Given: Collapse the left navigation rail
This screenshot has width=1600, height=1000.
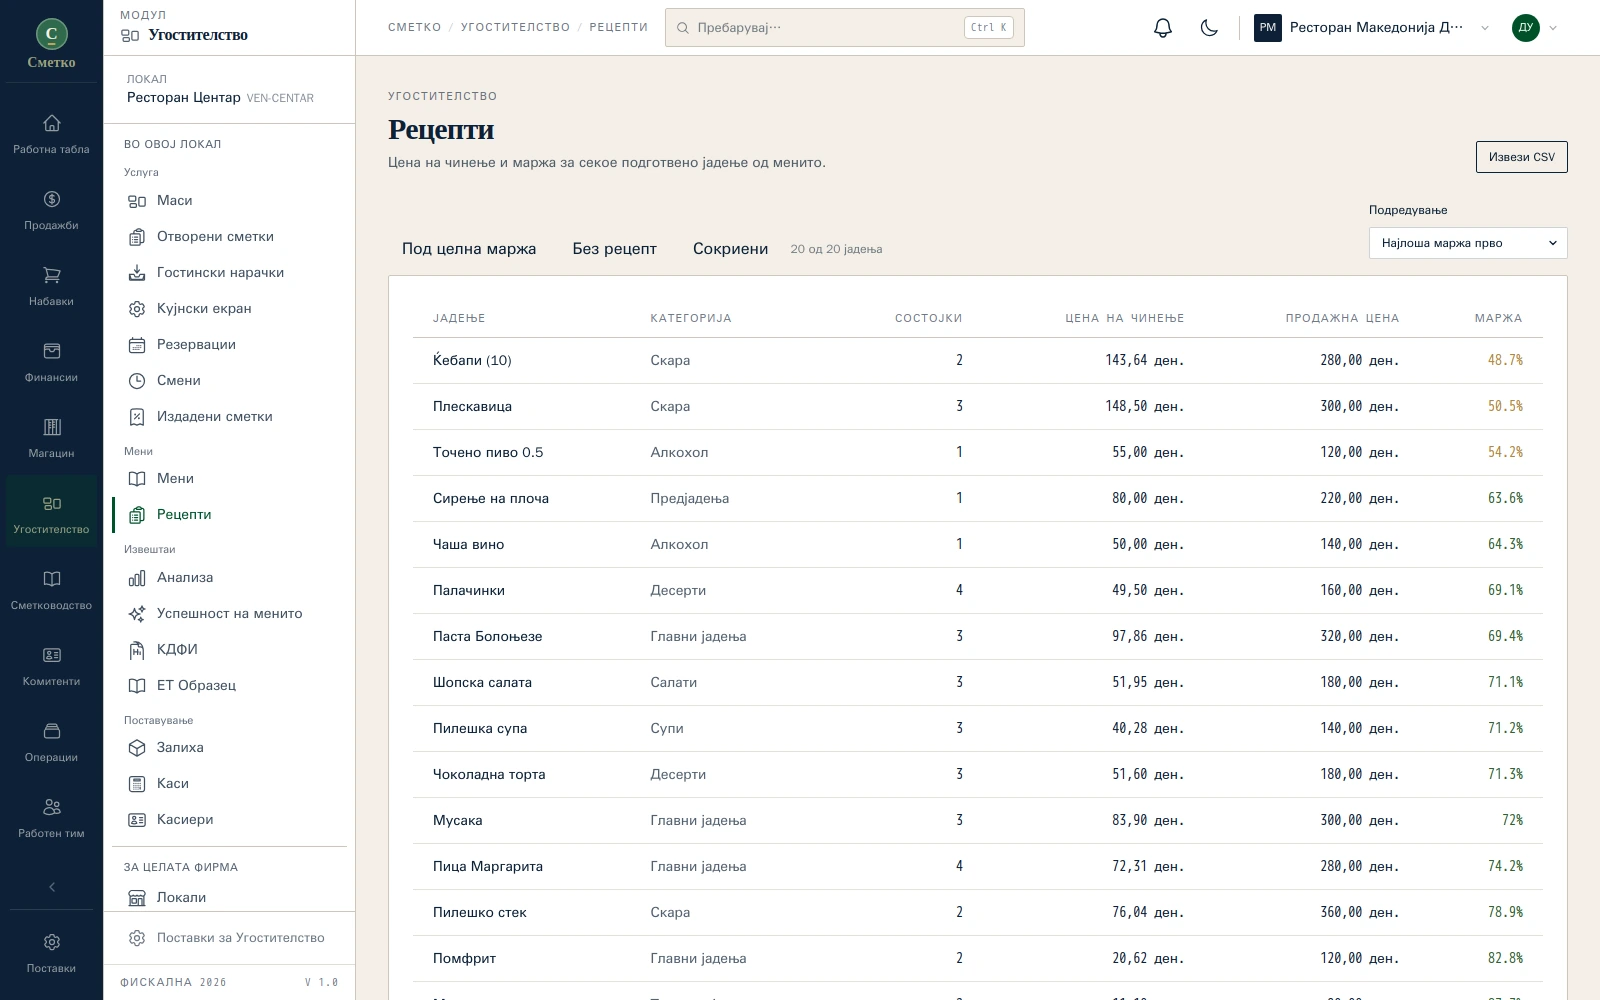Looking at the screenshot, I should 51,887.
